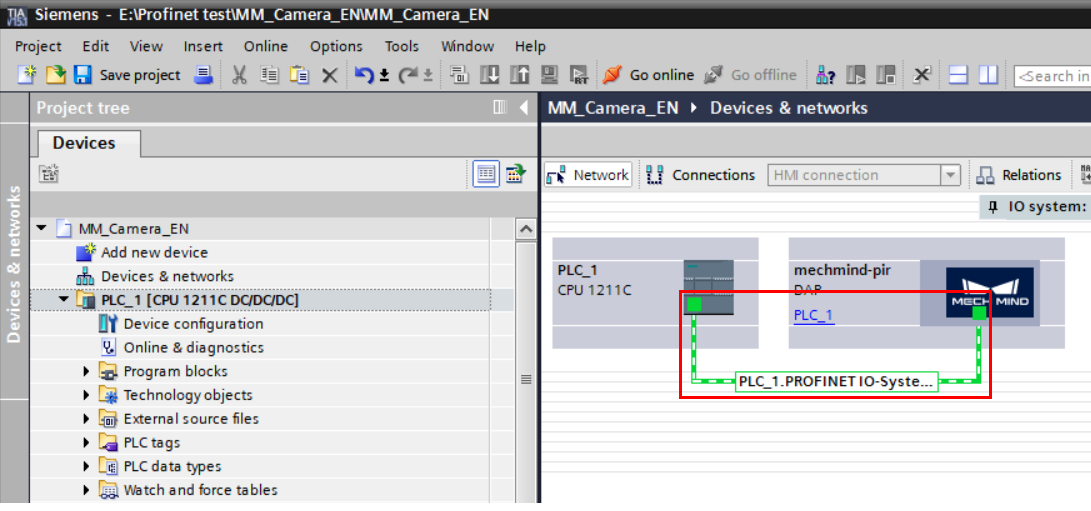This screenshot has width=1091, height=511.
Task: Open the Options menu
Action: 336,47
